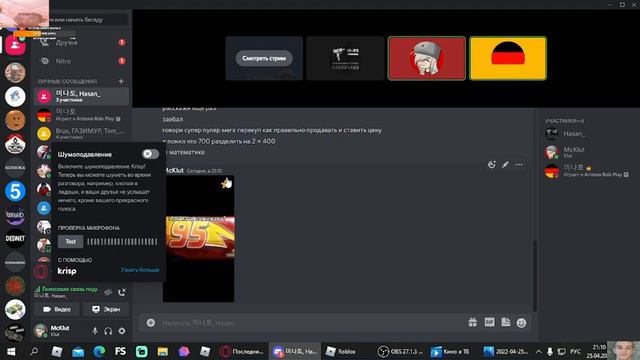Click the find or start conversation search box

tap(81, 20)
